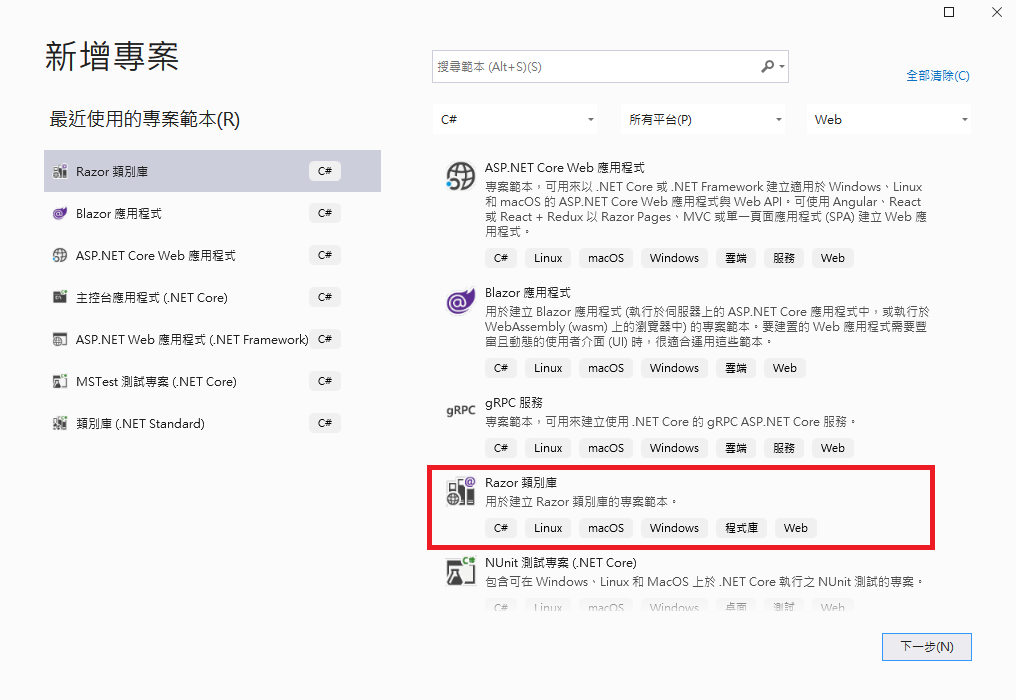
Task: Select ASP.NET Core Web 應用程式 template title
Action: point(564,168)
